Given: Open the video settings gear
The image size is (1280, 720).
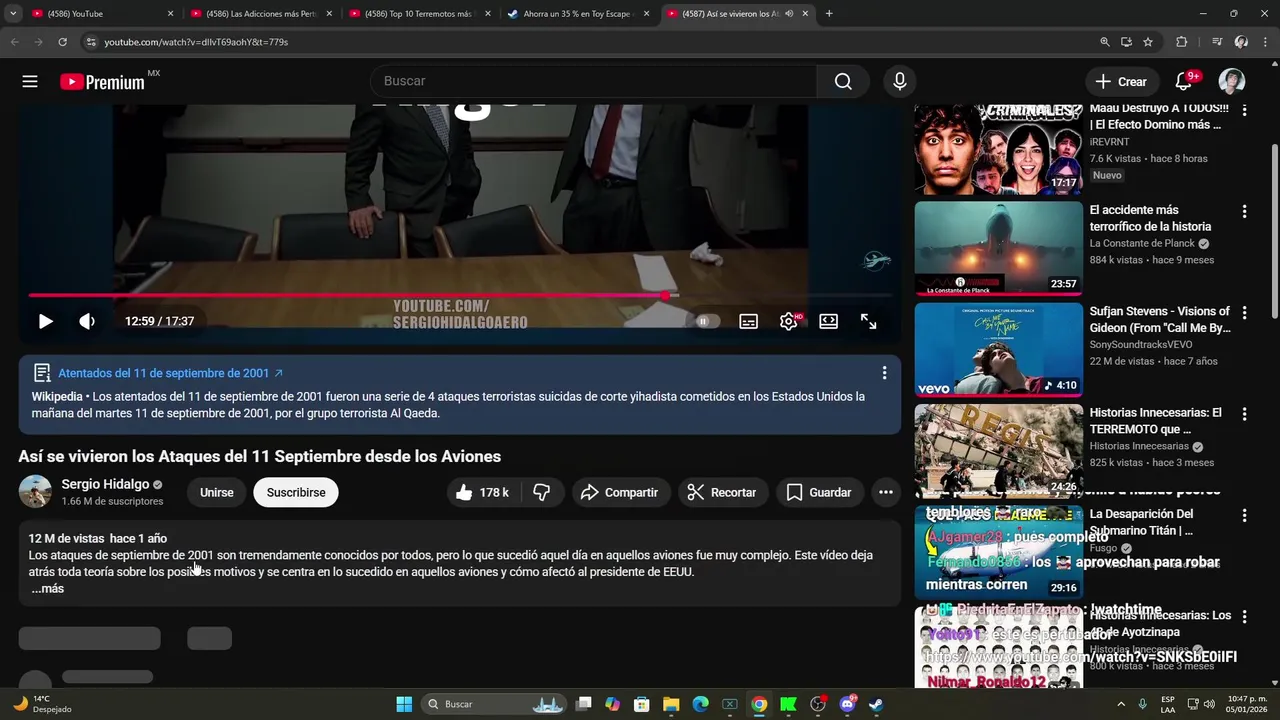Looking at the screenshot, I should [x=789, y=321].
